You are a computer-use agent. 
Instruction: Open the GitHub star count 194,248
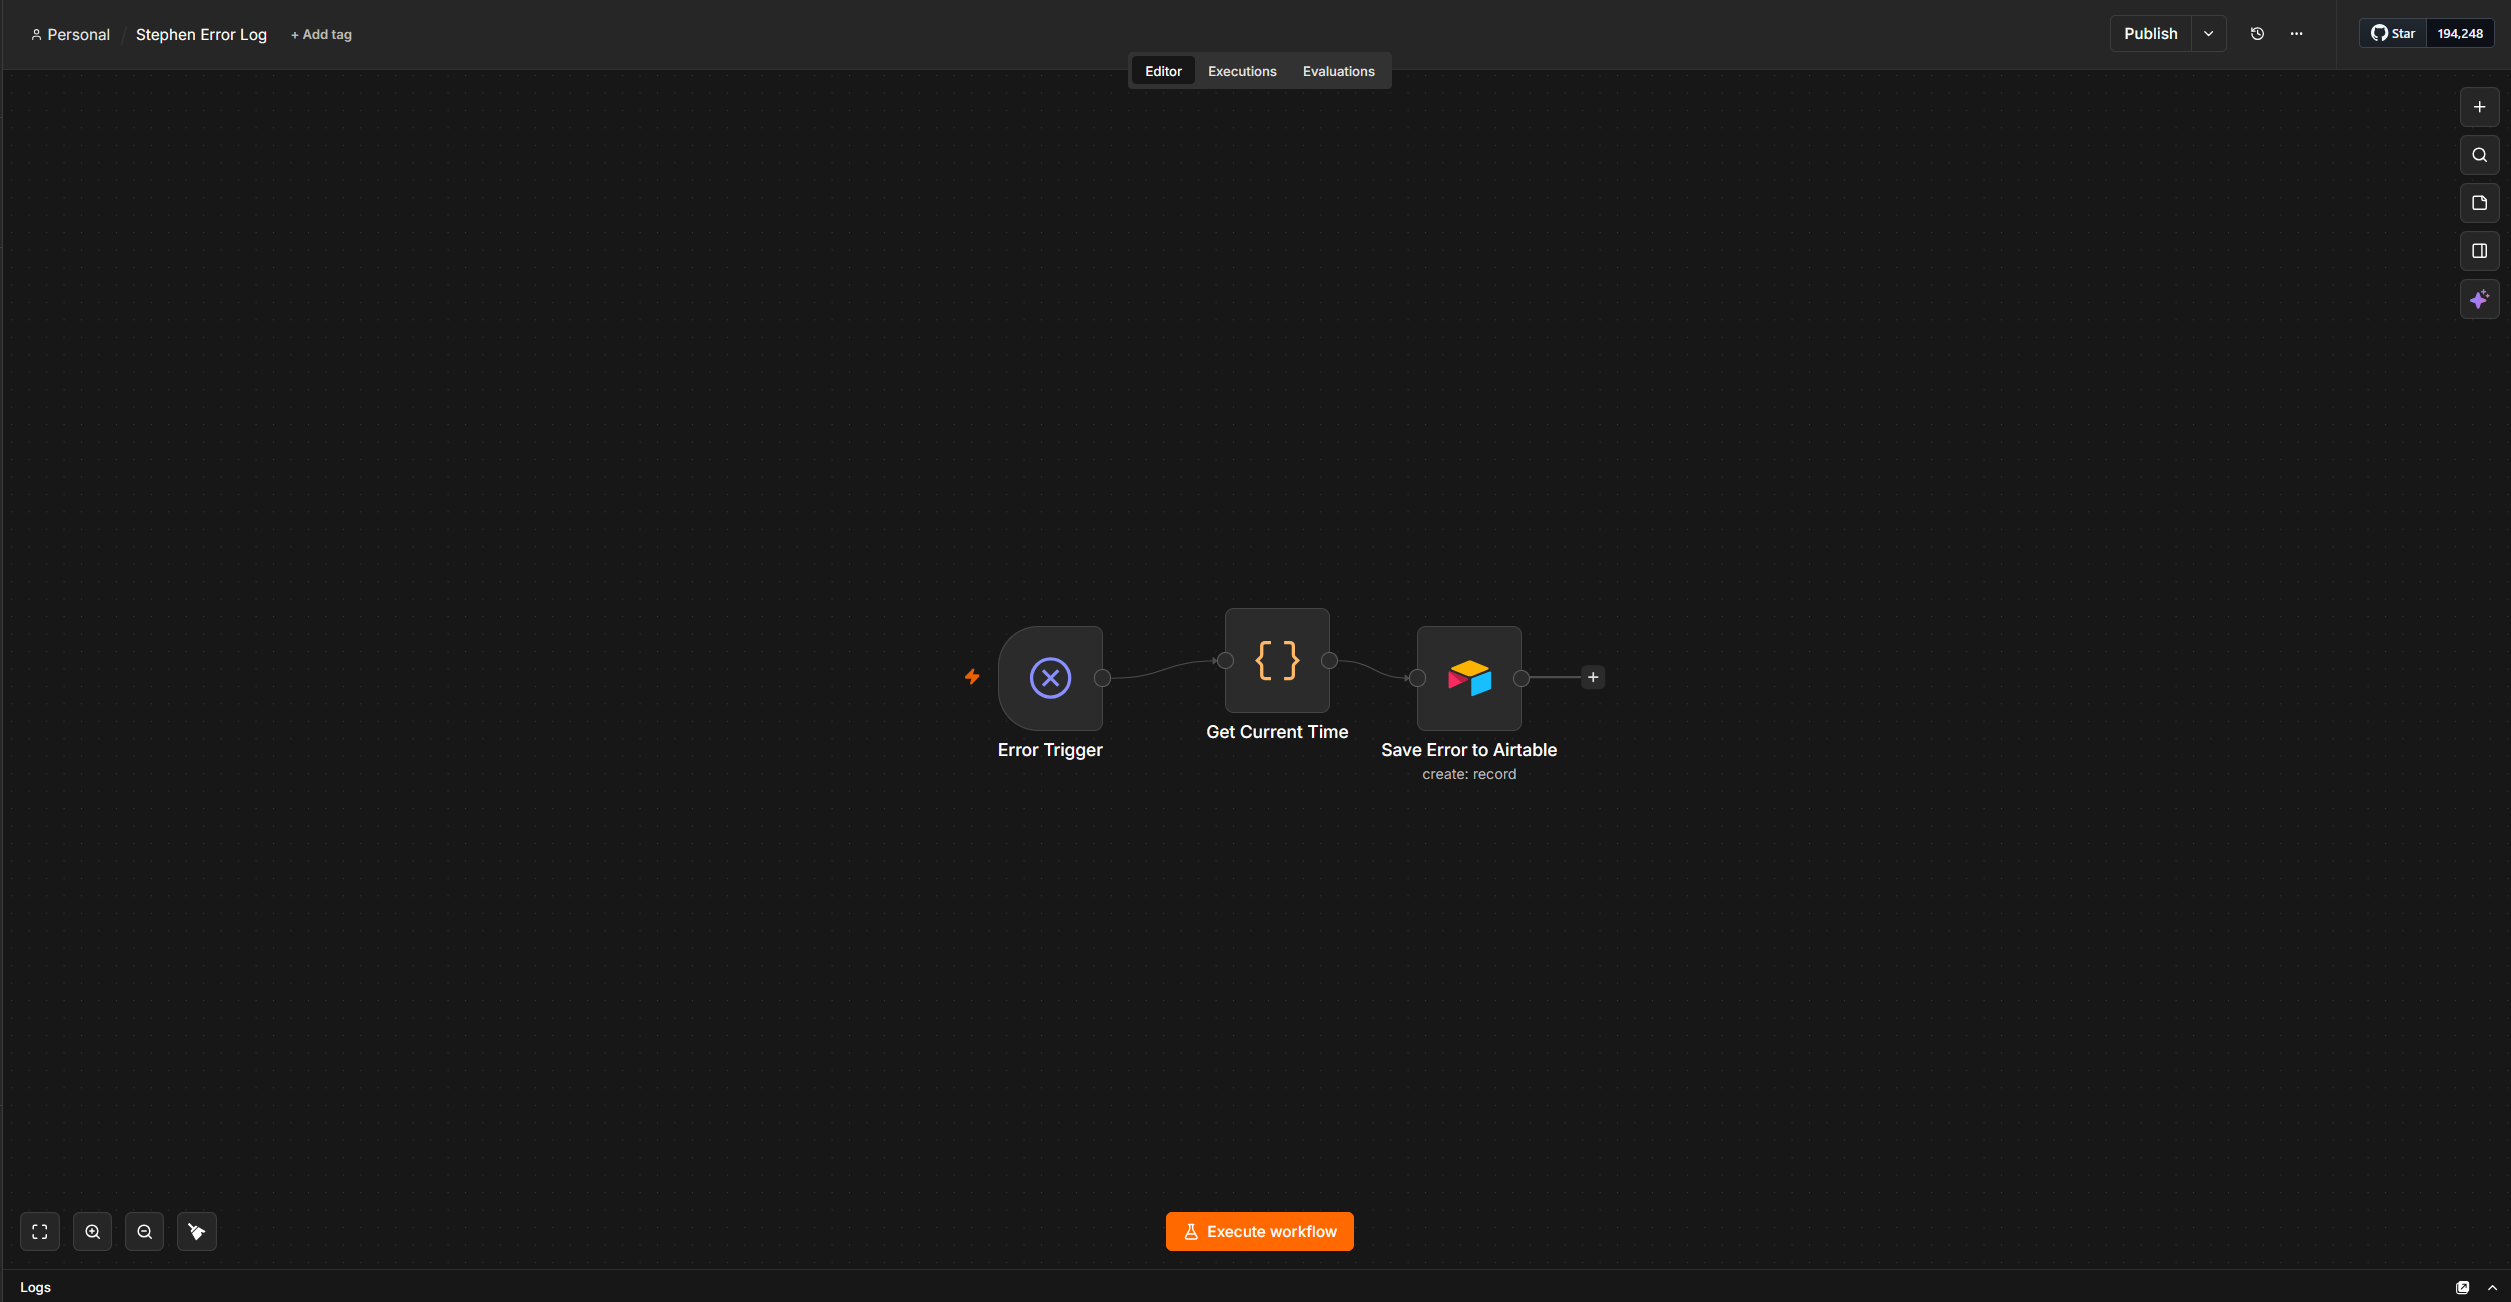click(x=2460, y=33)
